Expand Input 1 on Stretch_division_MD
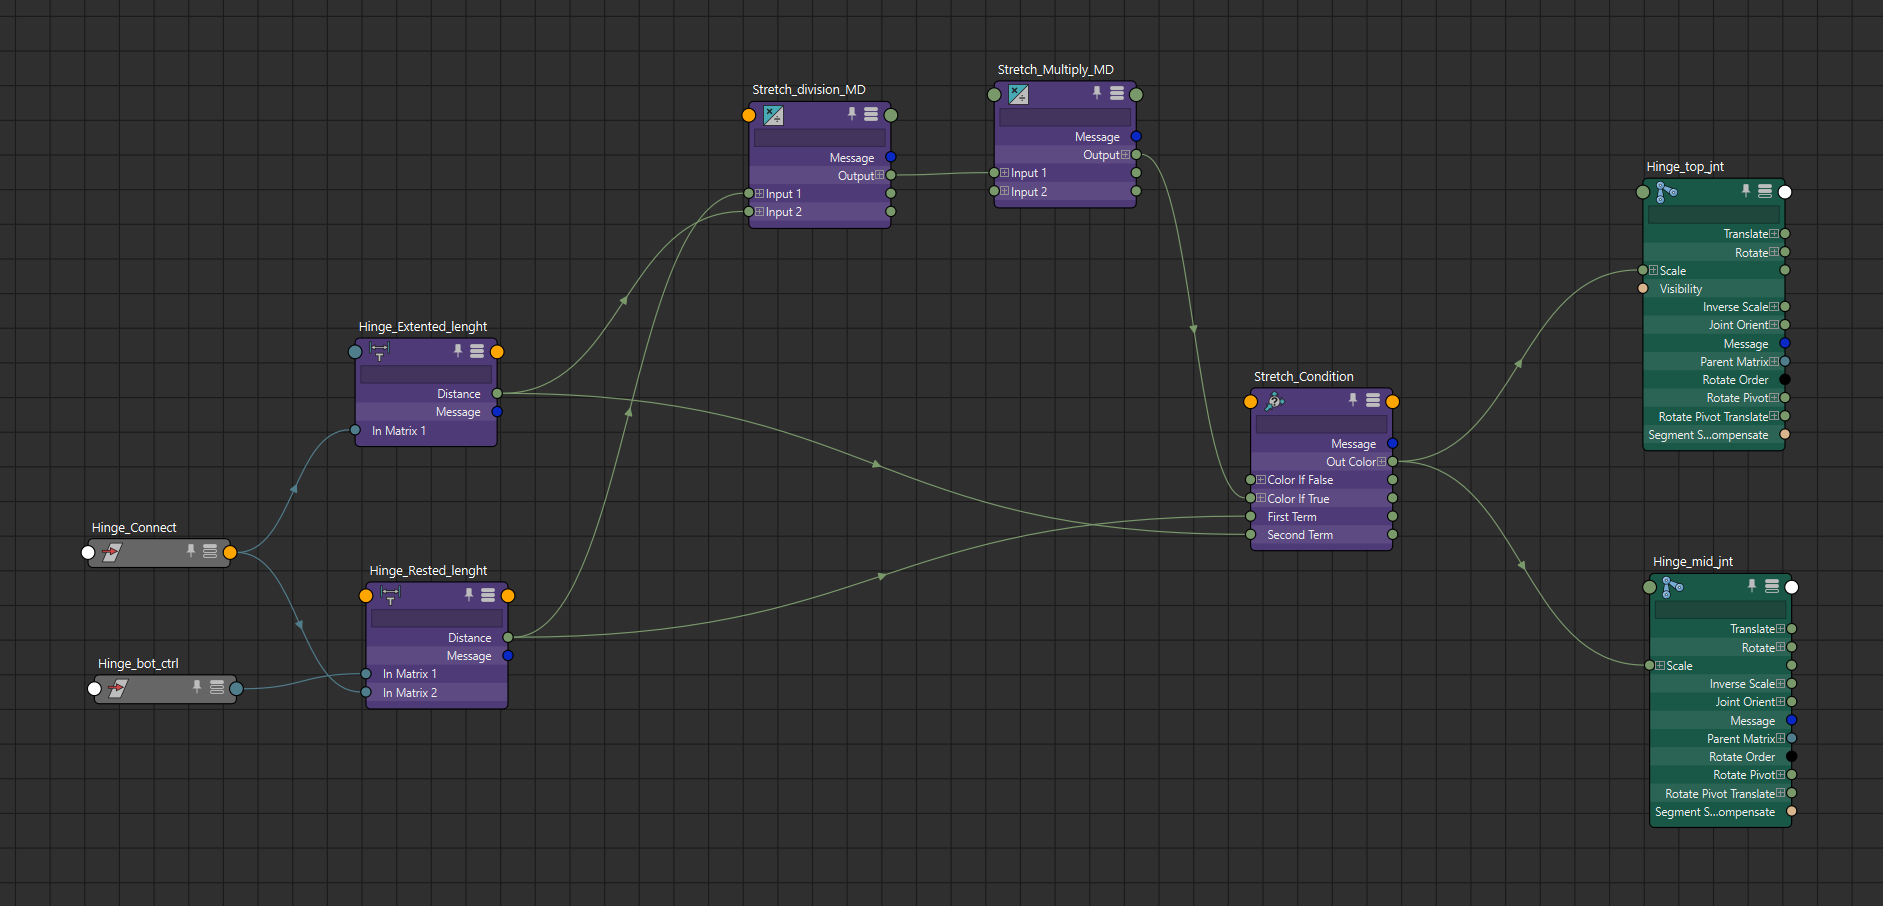 coord(760,194)
